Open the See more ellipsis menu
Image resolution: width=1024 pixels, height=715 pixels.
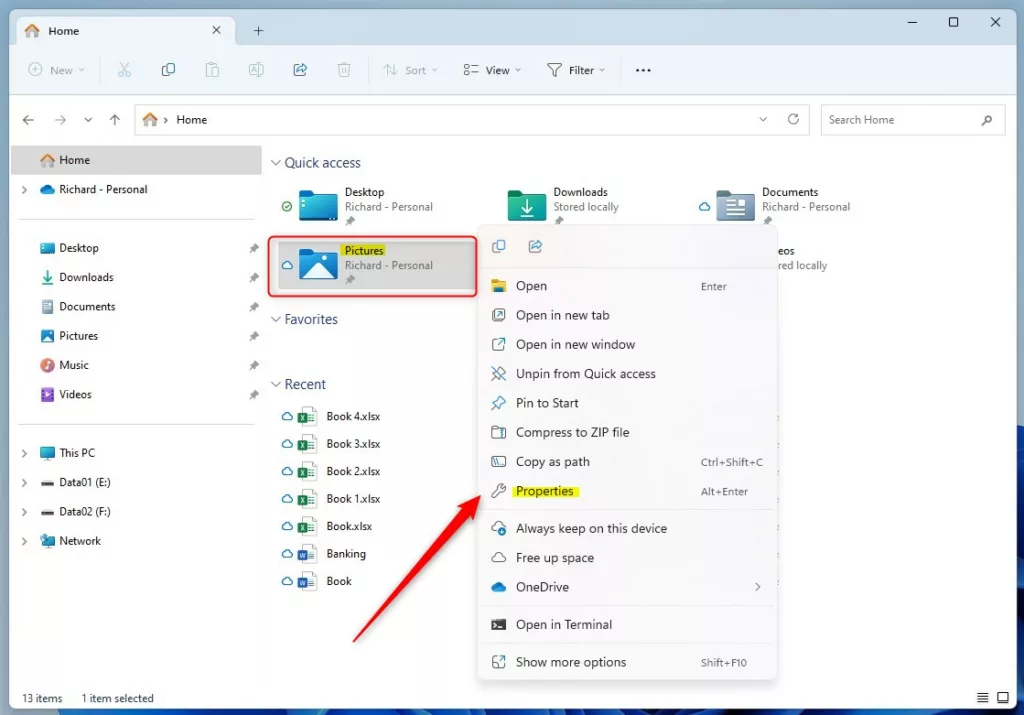(x=643, y=70)
